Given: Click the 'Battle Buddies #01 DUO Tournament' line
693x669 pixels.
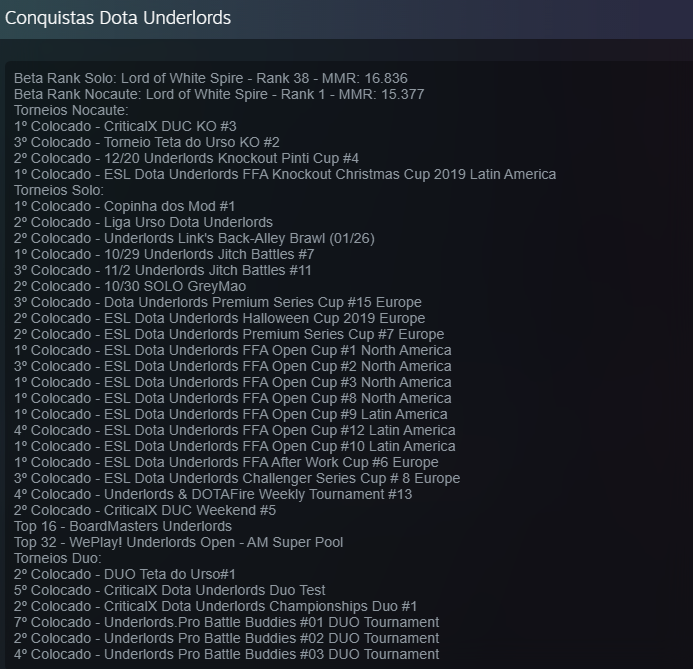Looking at the screenshot, I should (227, 622).
